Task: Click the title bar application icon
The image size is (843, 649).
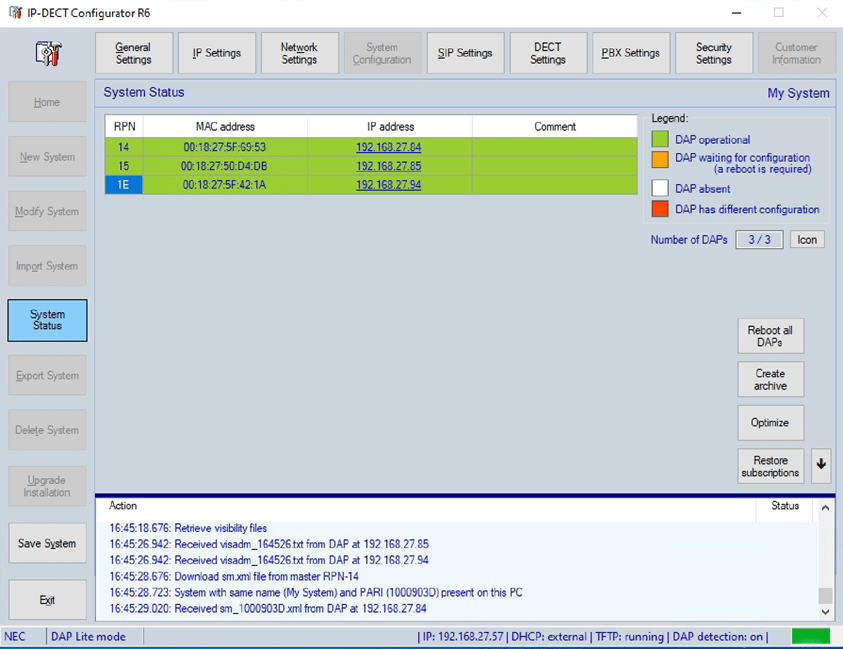Action: 16,13
